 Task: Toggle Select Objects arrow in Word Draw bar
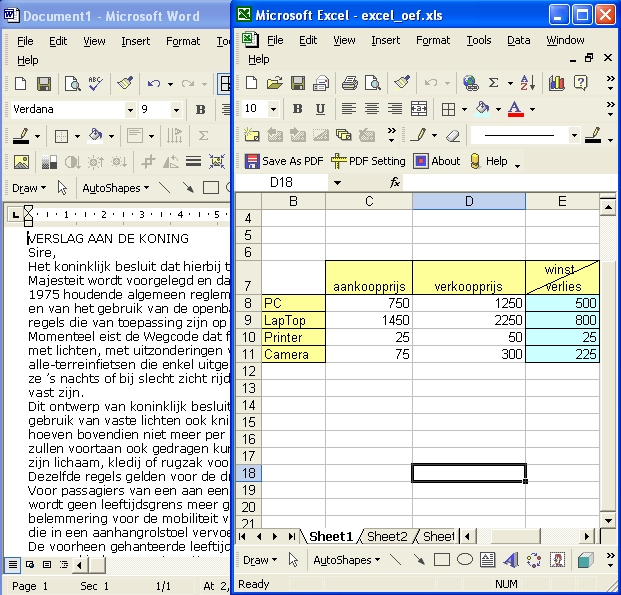[62, 188]
